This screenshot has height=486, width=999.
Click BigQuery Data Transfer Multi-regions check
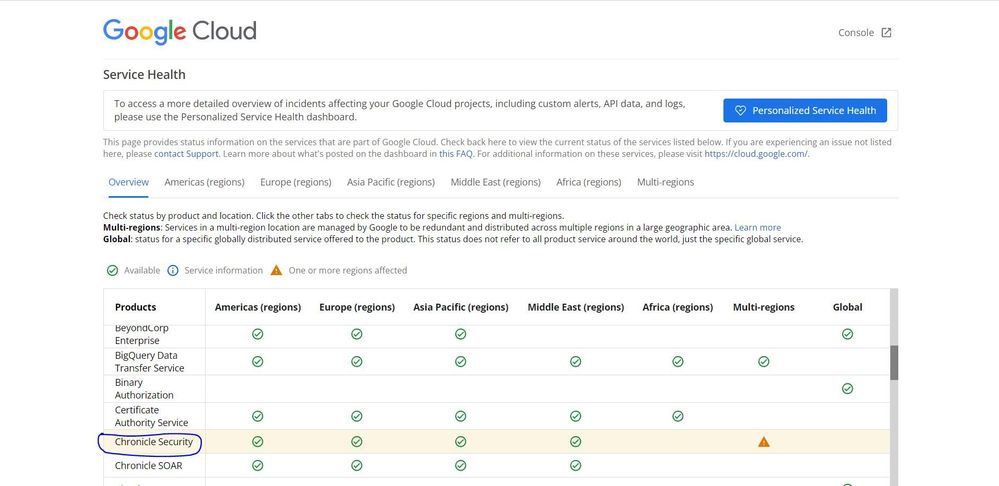tap(764, 361)
